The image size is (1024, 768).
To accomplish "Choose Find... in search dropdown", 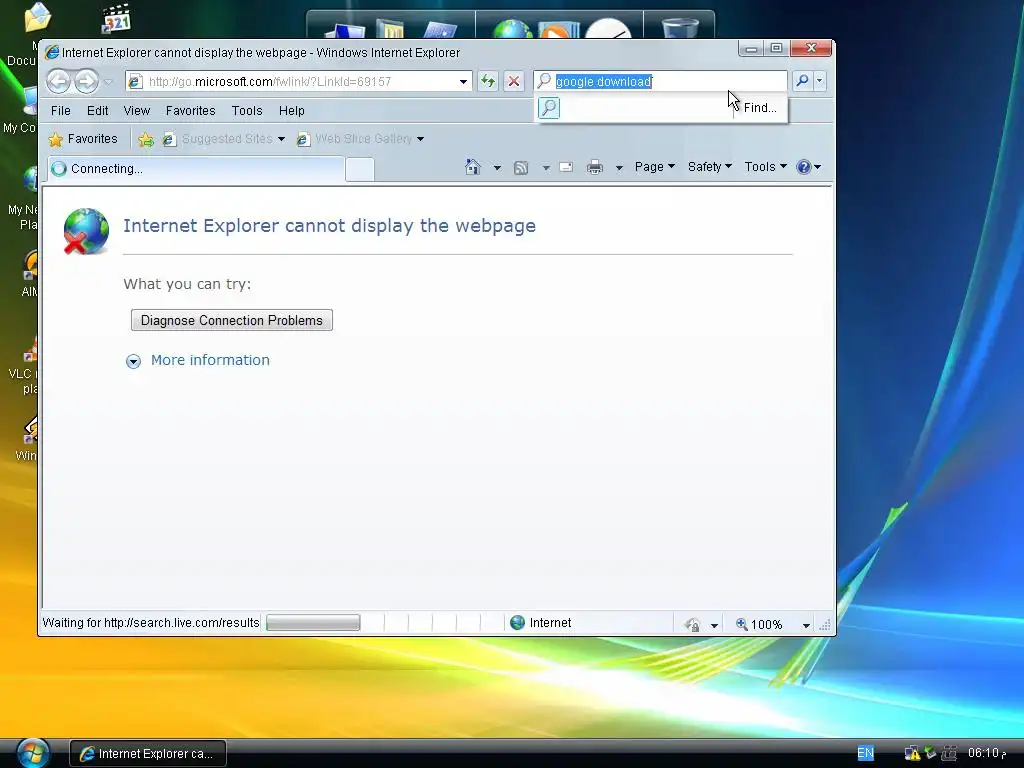I will coord(760,108).
